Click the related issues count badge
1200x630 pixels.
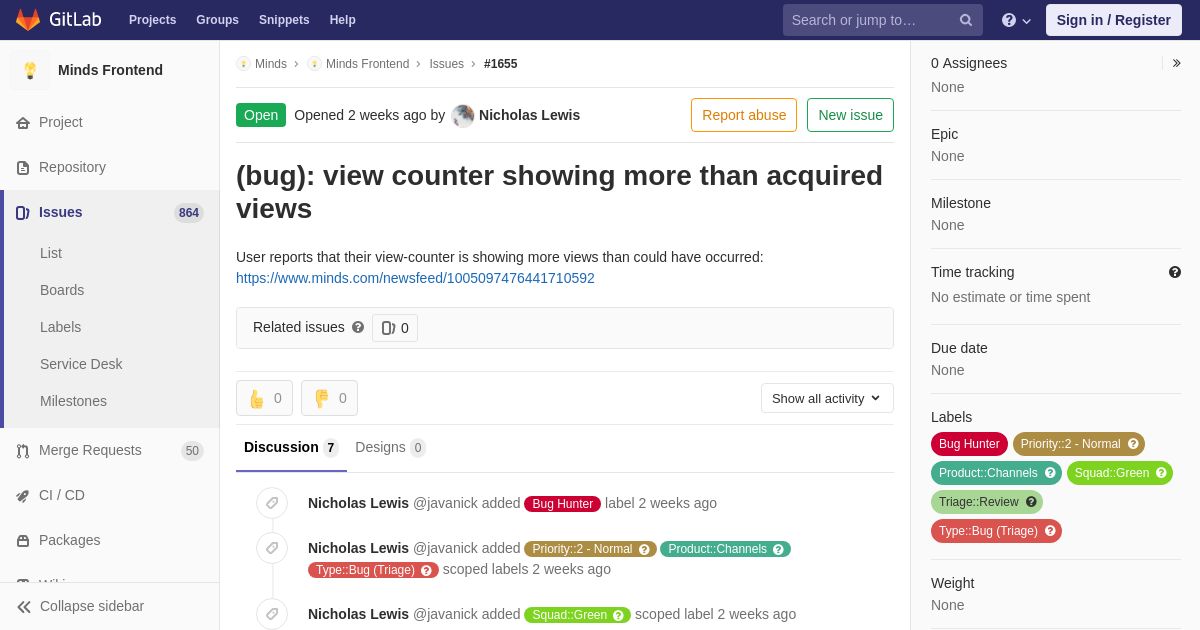tap(395, 328)
